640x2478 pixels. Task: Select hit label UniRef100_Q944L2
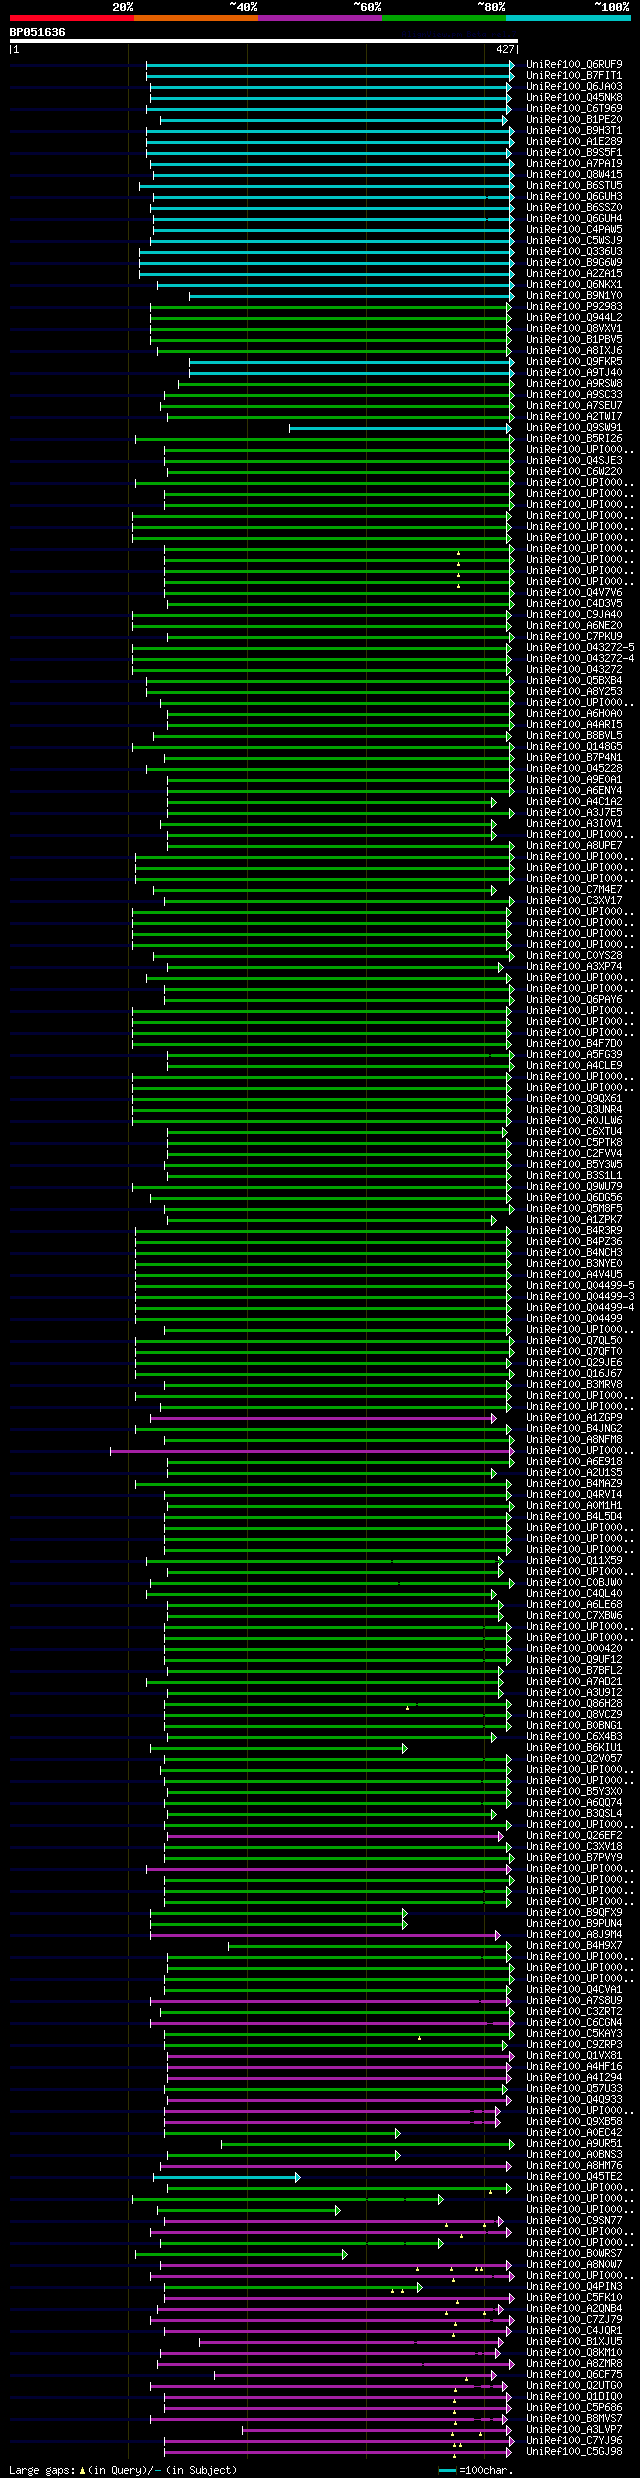(574, 317)
